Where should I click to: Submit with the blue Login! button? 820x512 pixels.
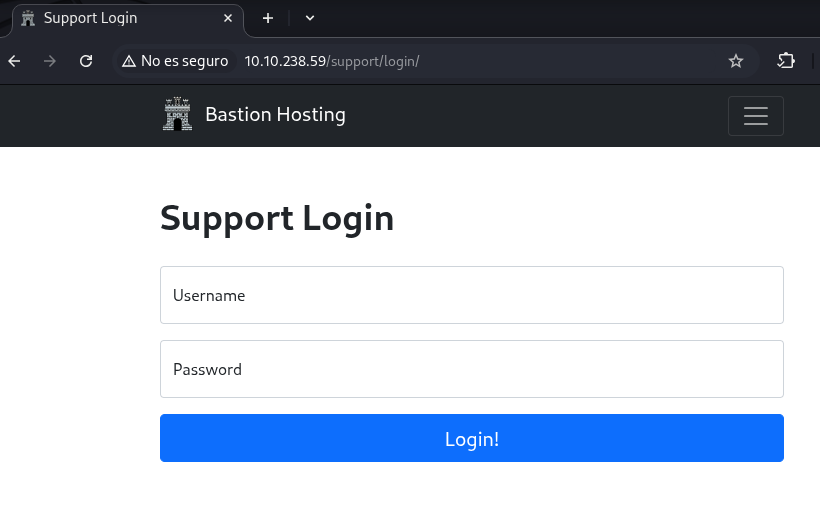click(472, 438)
